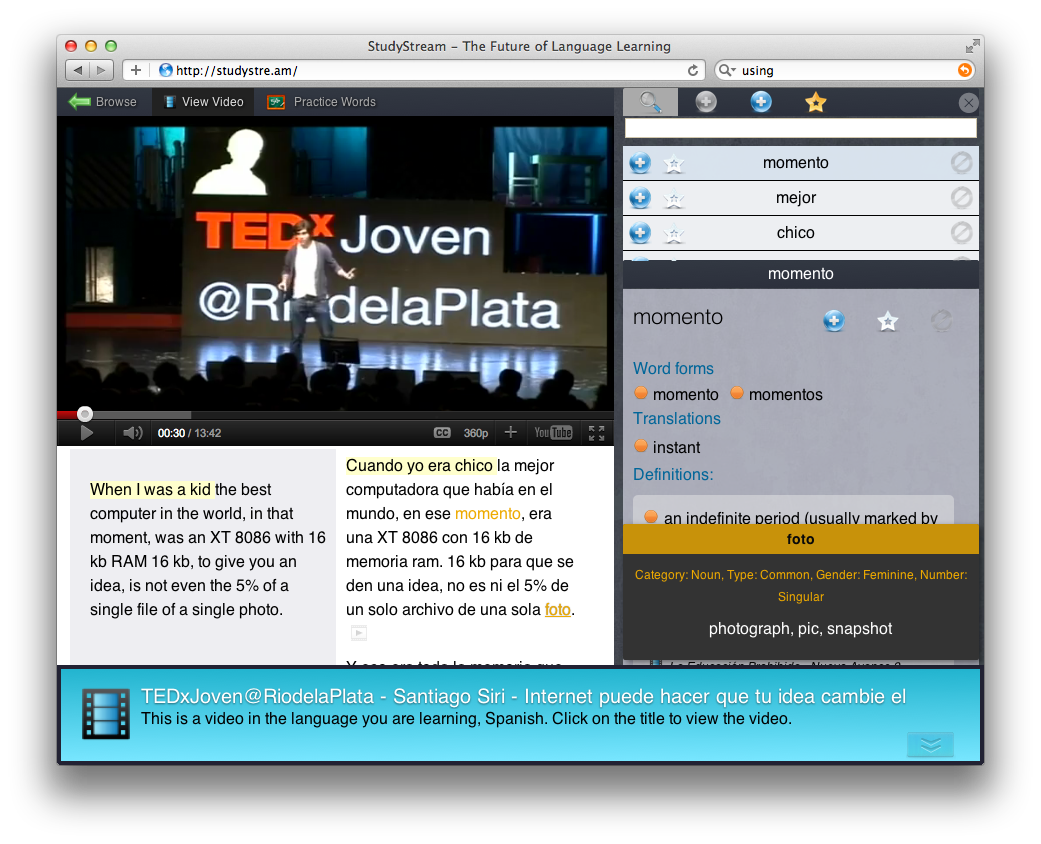Collapse the banner with the chevron button

pyautogui.click(x=930, y=744)
